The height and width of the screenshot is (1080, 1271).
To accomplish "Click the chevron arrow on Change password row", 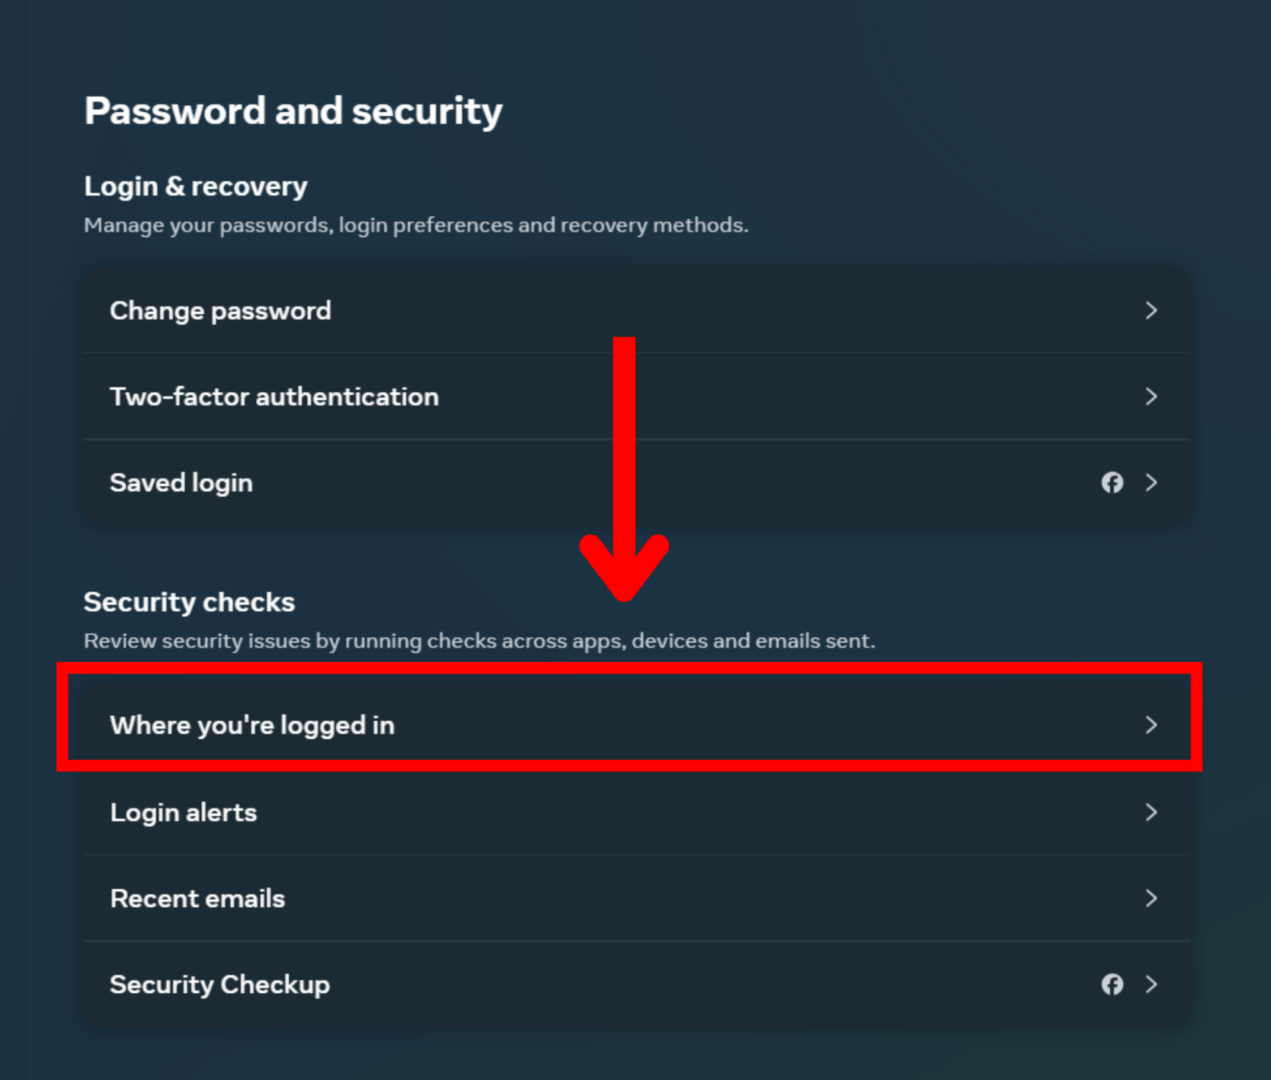I will pos(1151,311).
